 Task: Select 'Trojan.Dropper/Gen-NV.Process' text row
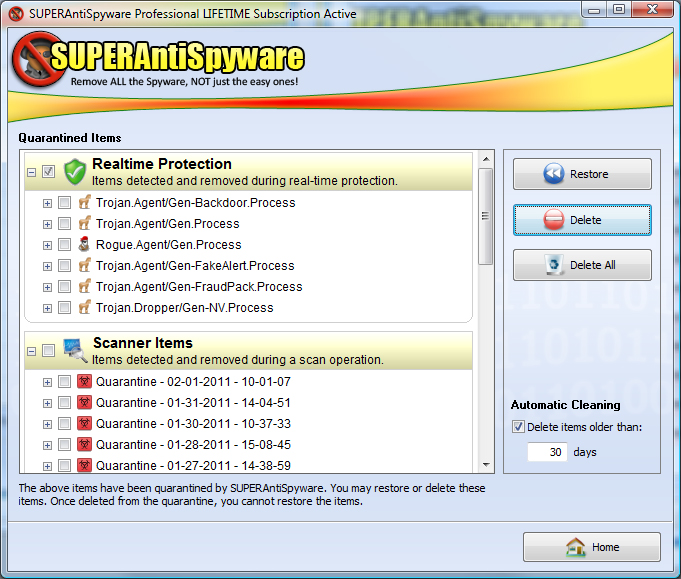[x=185, y=308]
